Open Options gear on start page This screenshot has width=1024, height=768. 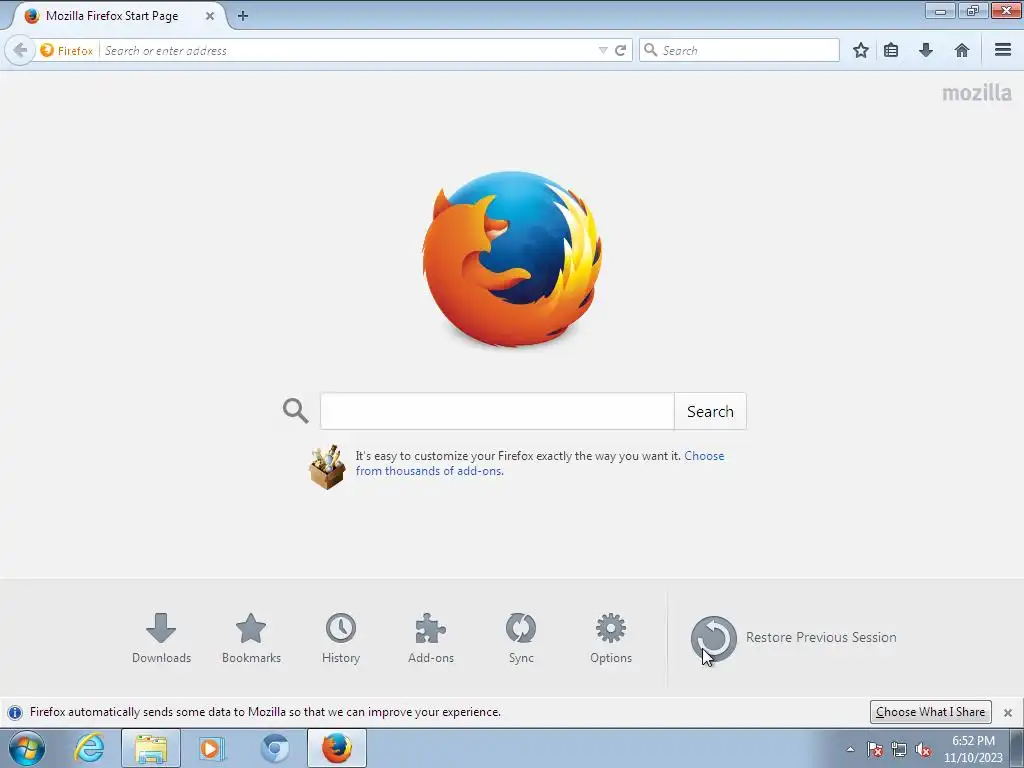coord(611,638)
